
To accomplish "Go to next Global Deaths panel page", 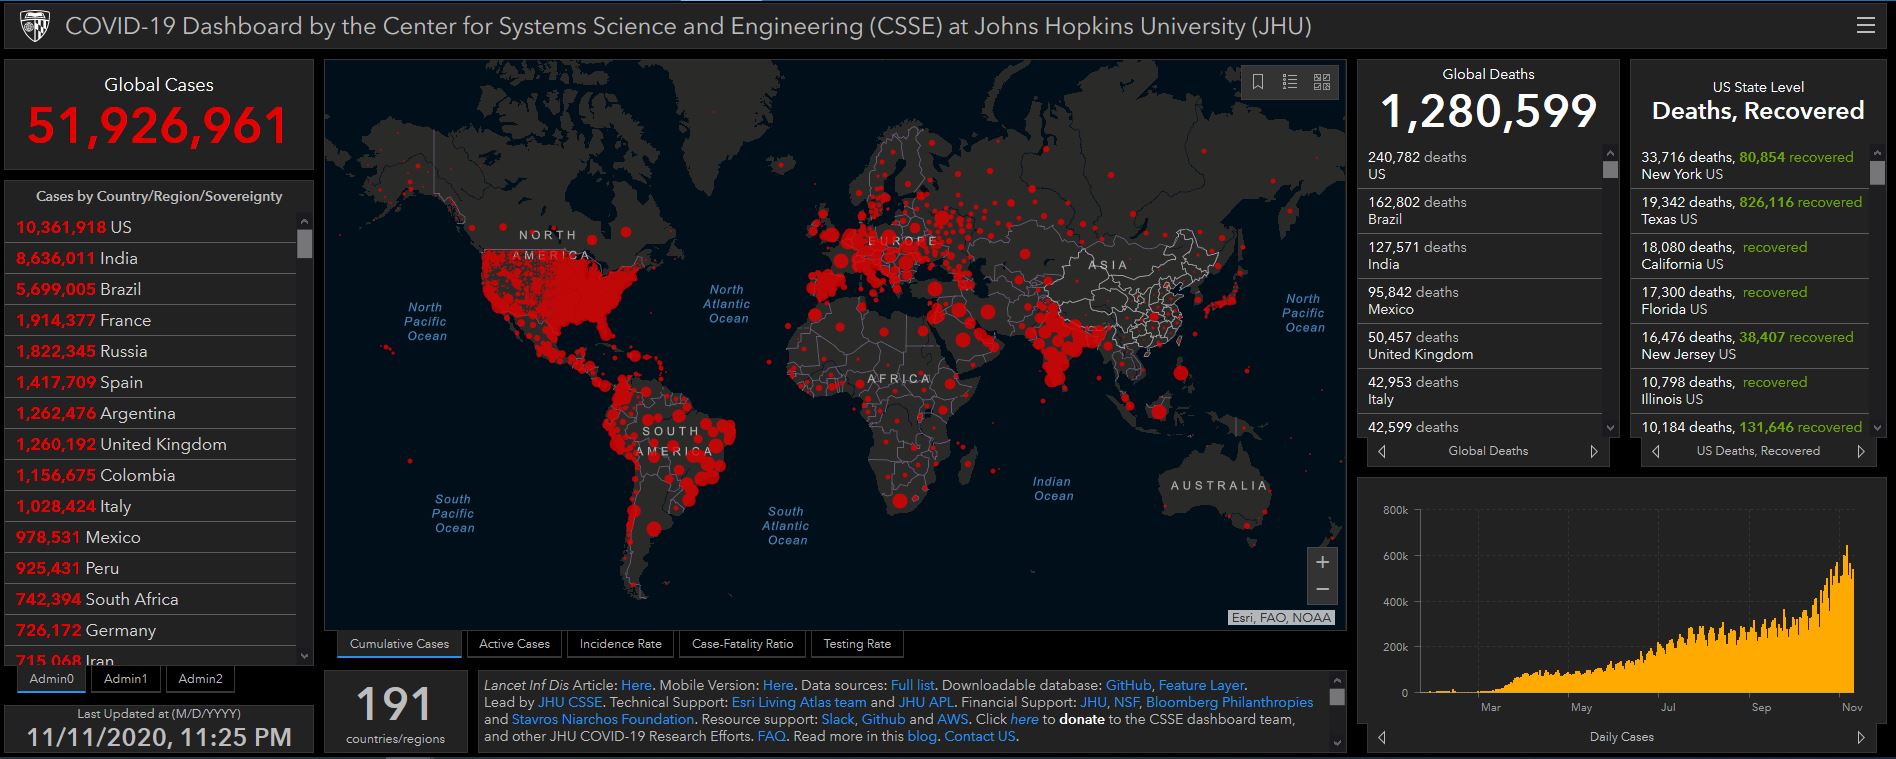I will coord(1594,451).
